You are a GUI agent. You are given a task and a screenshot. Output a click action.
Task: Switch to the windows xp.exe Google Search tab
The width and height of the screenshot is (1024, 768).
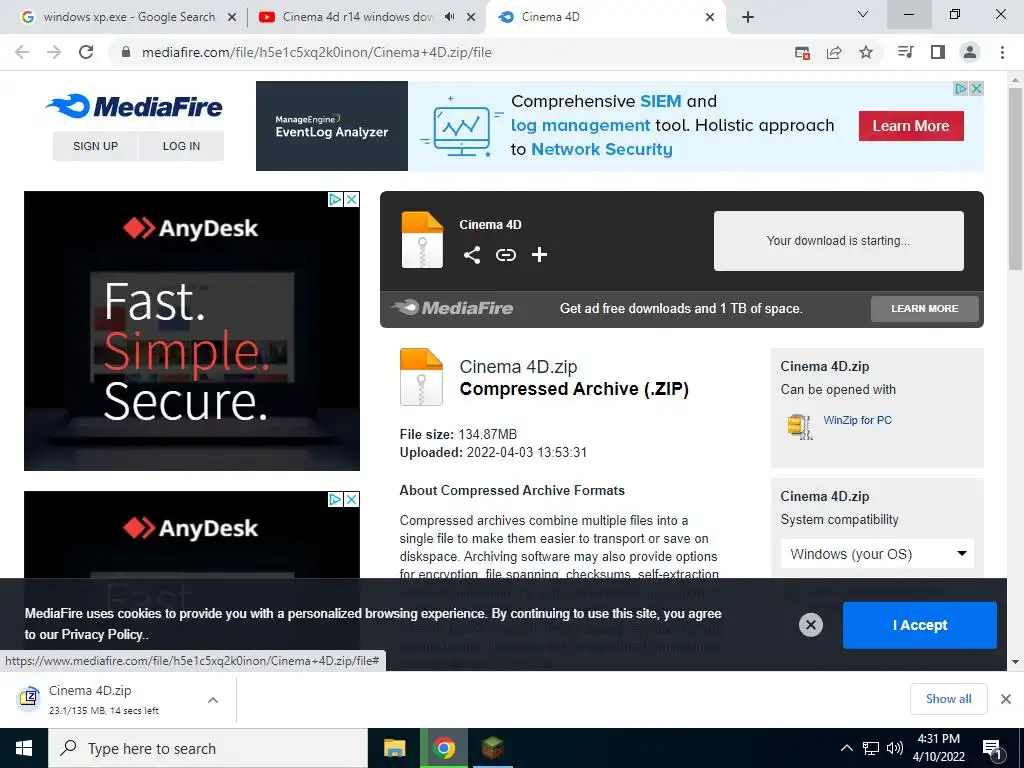point(129,17)
